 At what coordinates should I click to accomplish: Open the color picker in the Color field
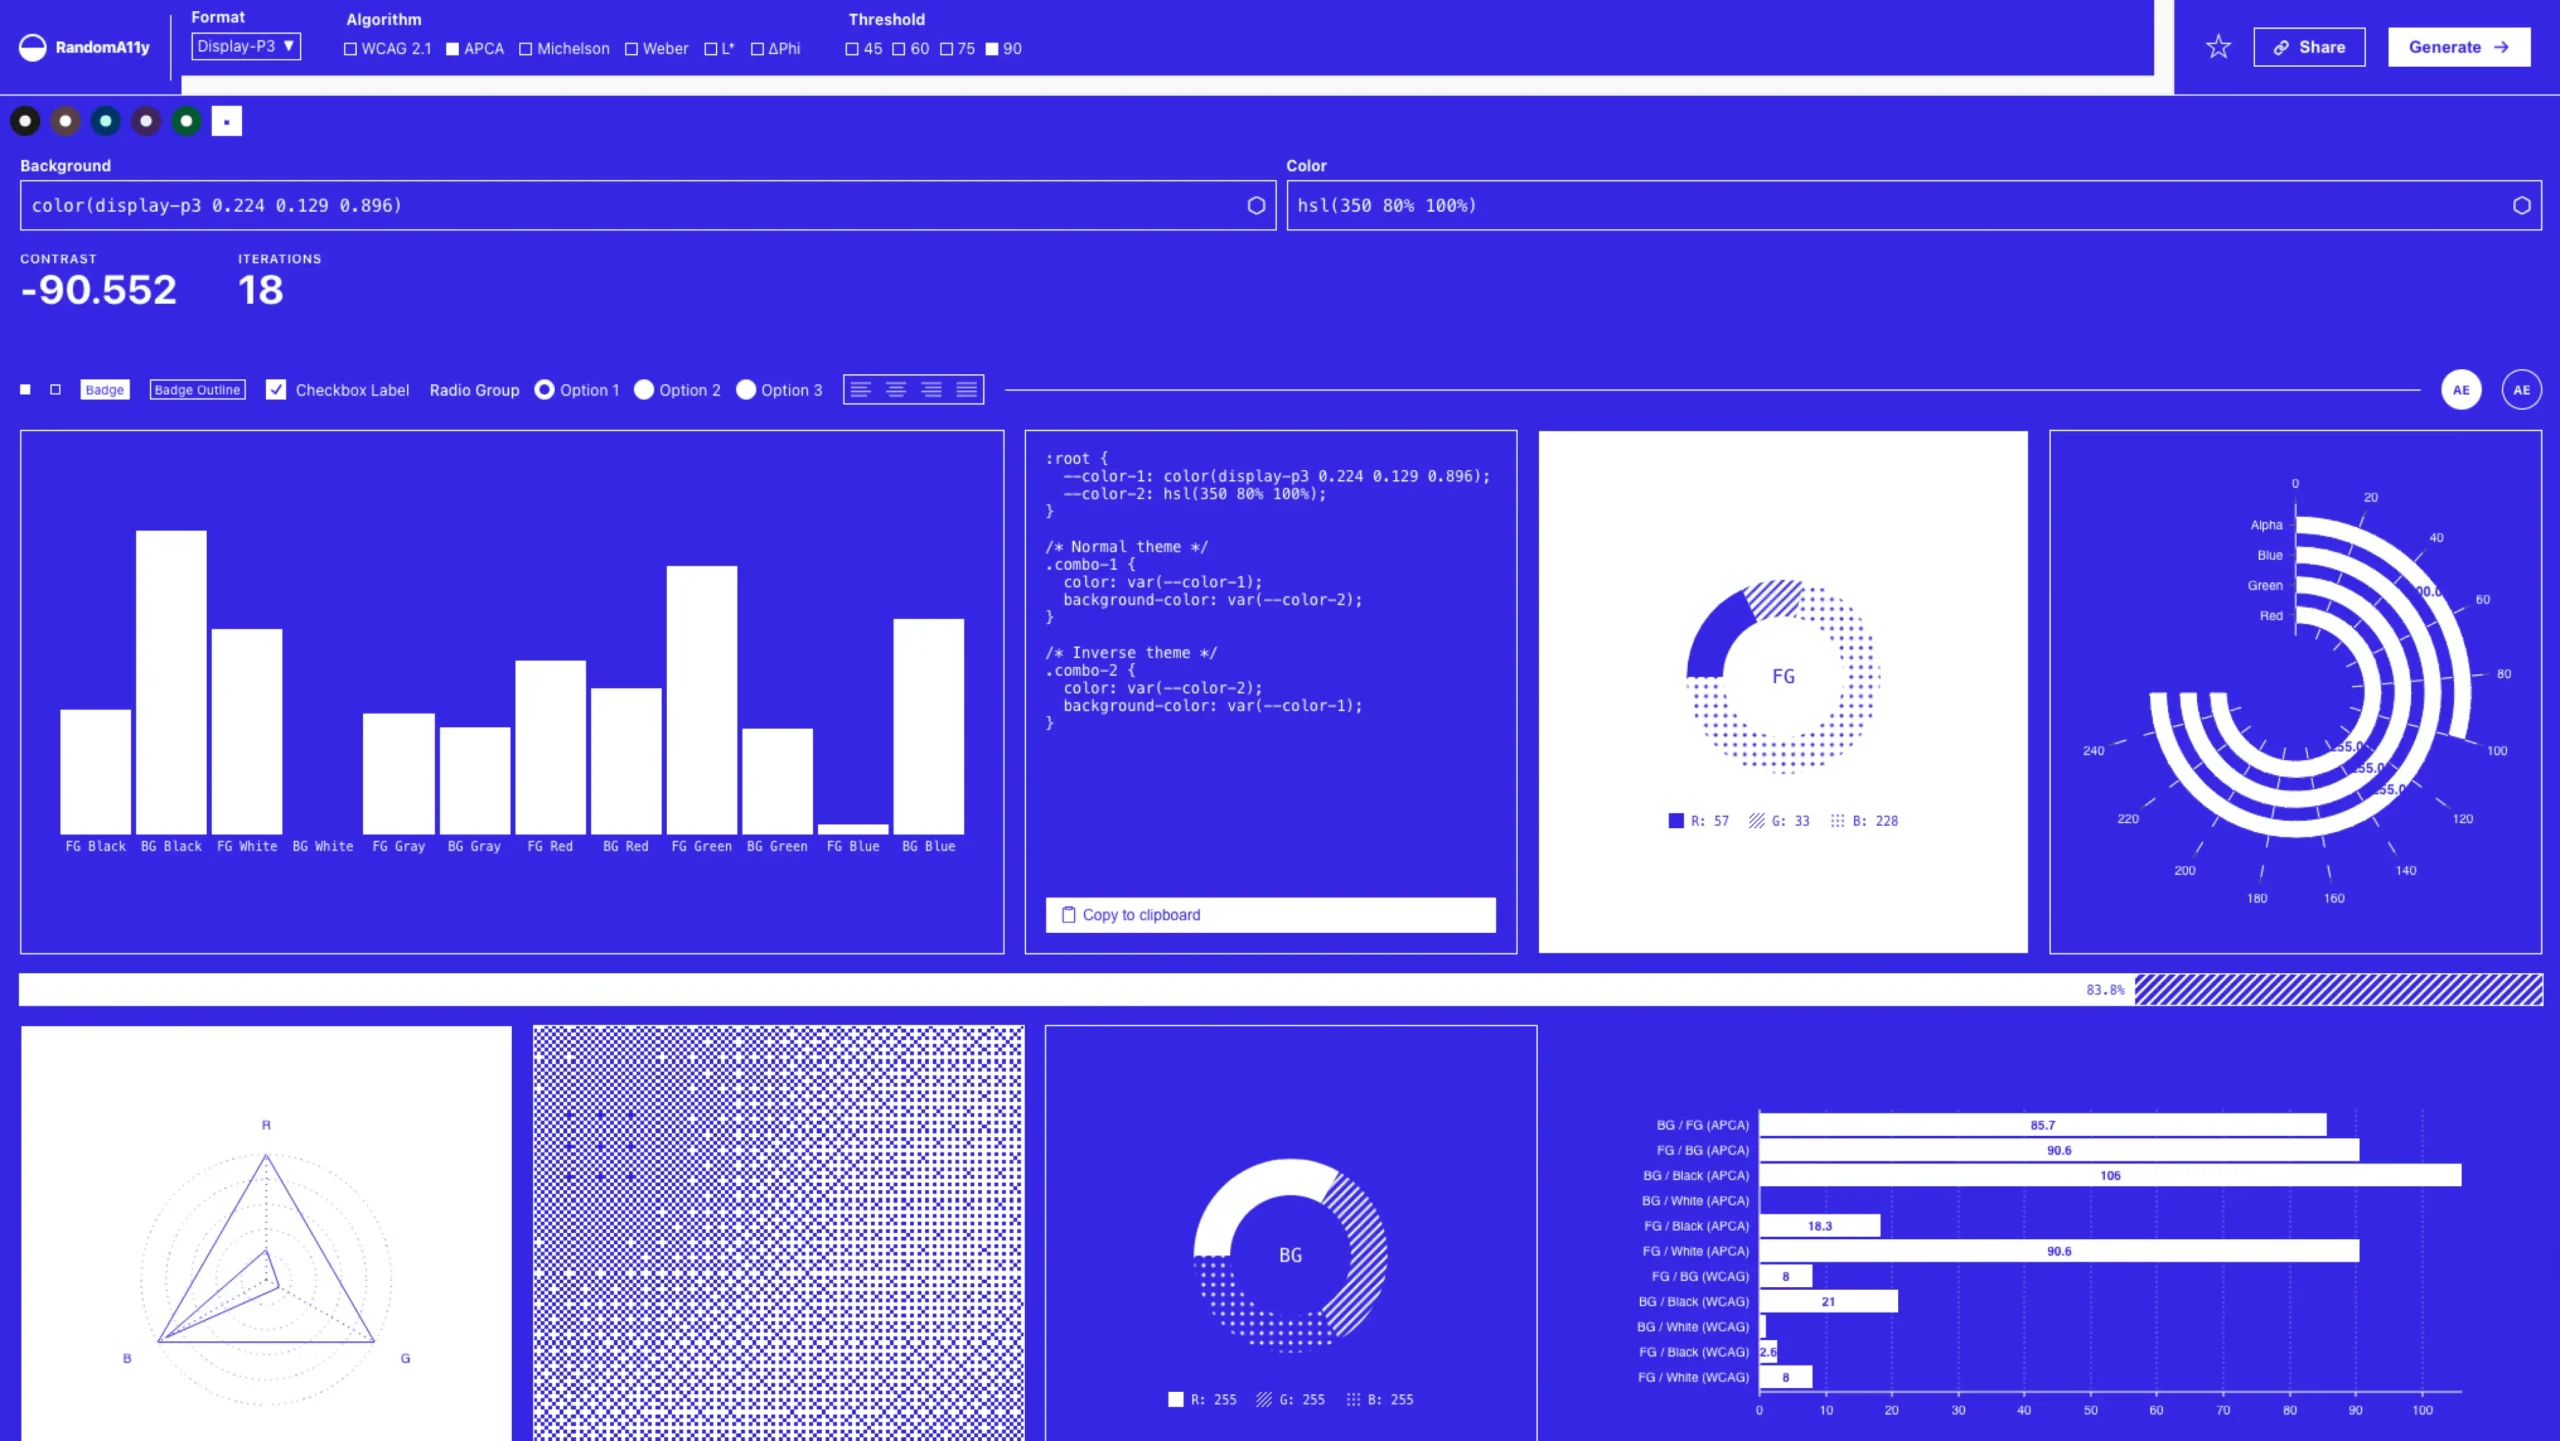2524,205
